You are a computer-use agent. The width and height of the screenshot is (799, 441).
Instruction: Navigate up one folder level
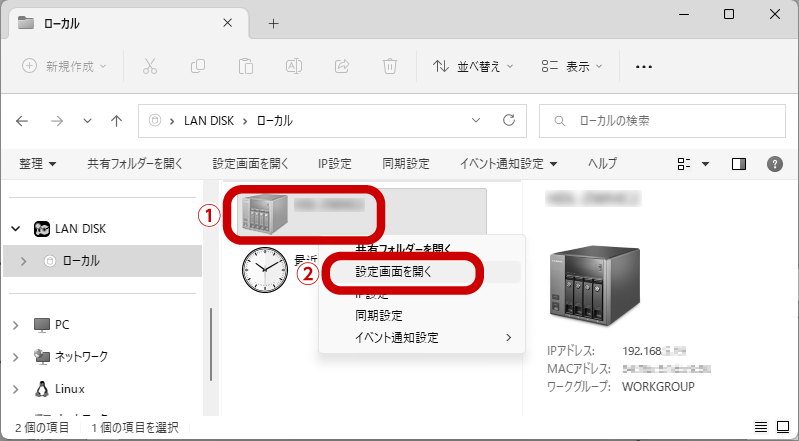point(116,120)
